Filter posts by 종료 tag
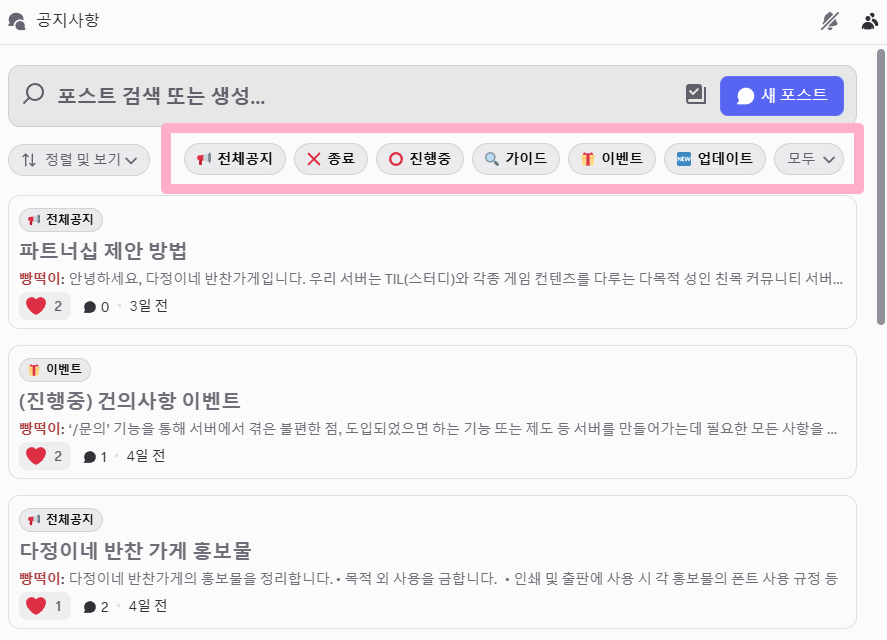The image size is (887, 640). [331, 158]
